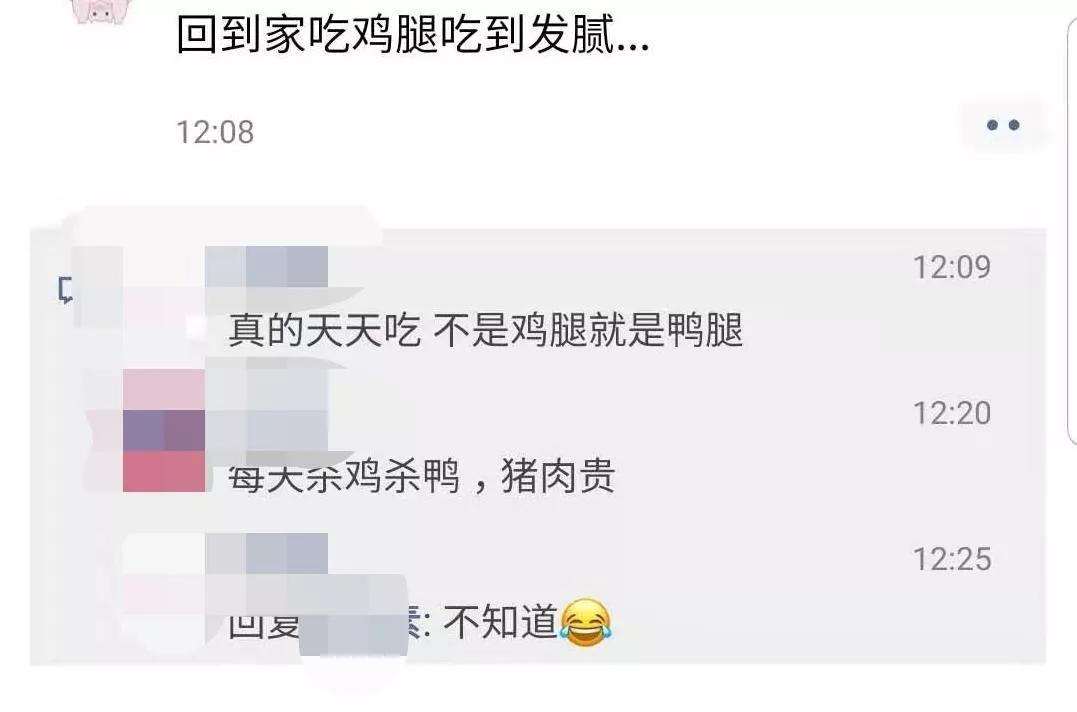
Task: Reply to comment '每天杀鸡杀鸭，猪肉贵'
Action: coord(421,476)
